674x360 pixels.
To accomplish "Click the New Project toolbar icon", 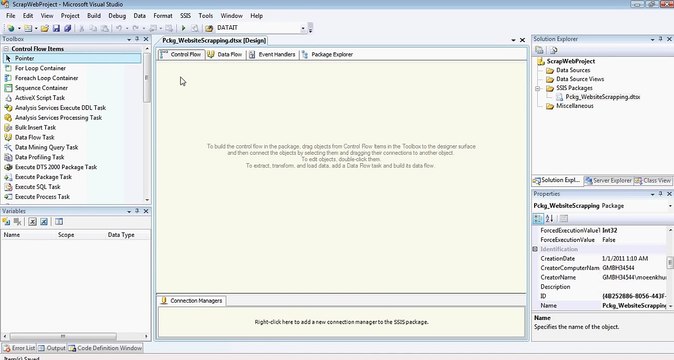I will [x=10, y=28].
